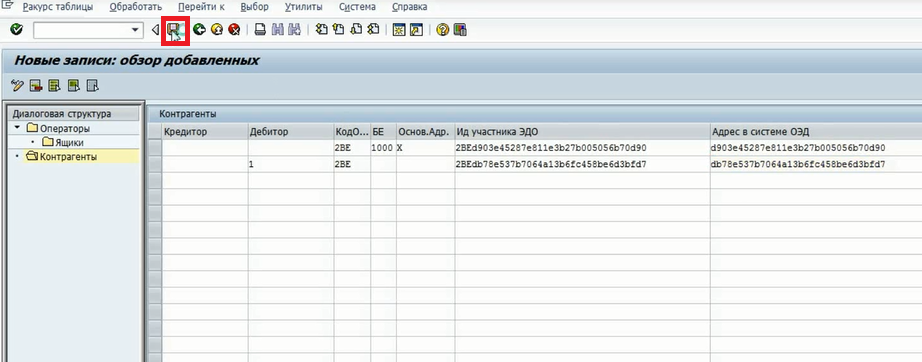Screen dimensions: 922x362
Task: Click the green Back arrow icon
Action: coord(199,29)
